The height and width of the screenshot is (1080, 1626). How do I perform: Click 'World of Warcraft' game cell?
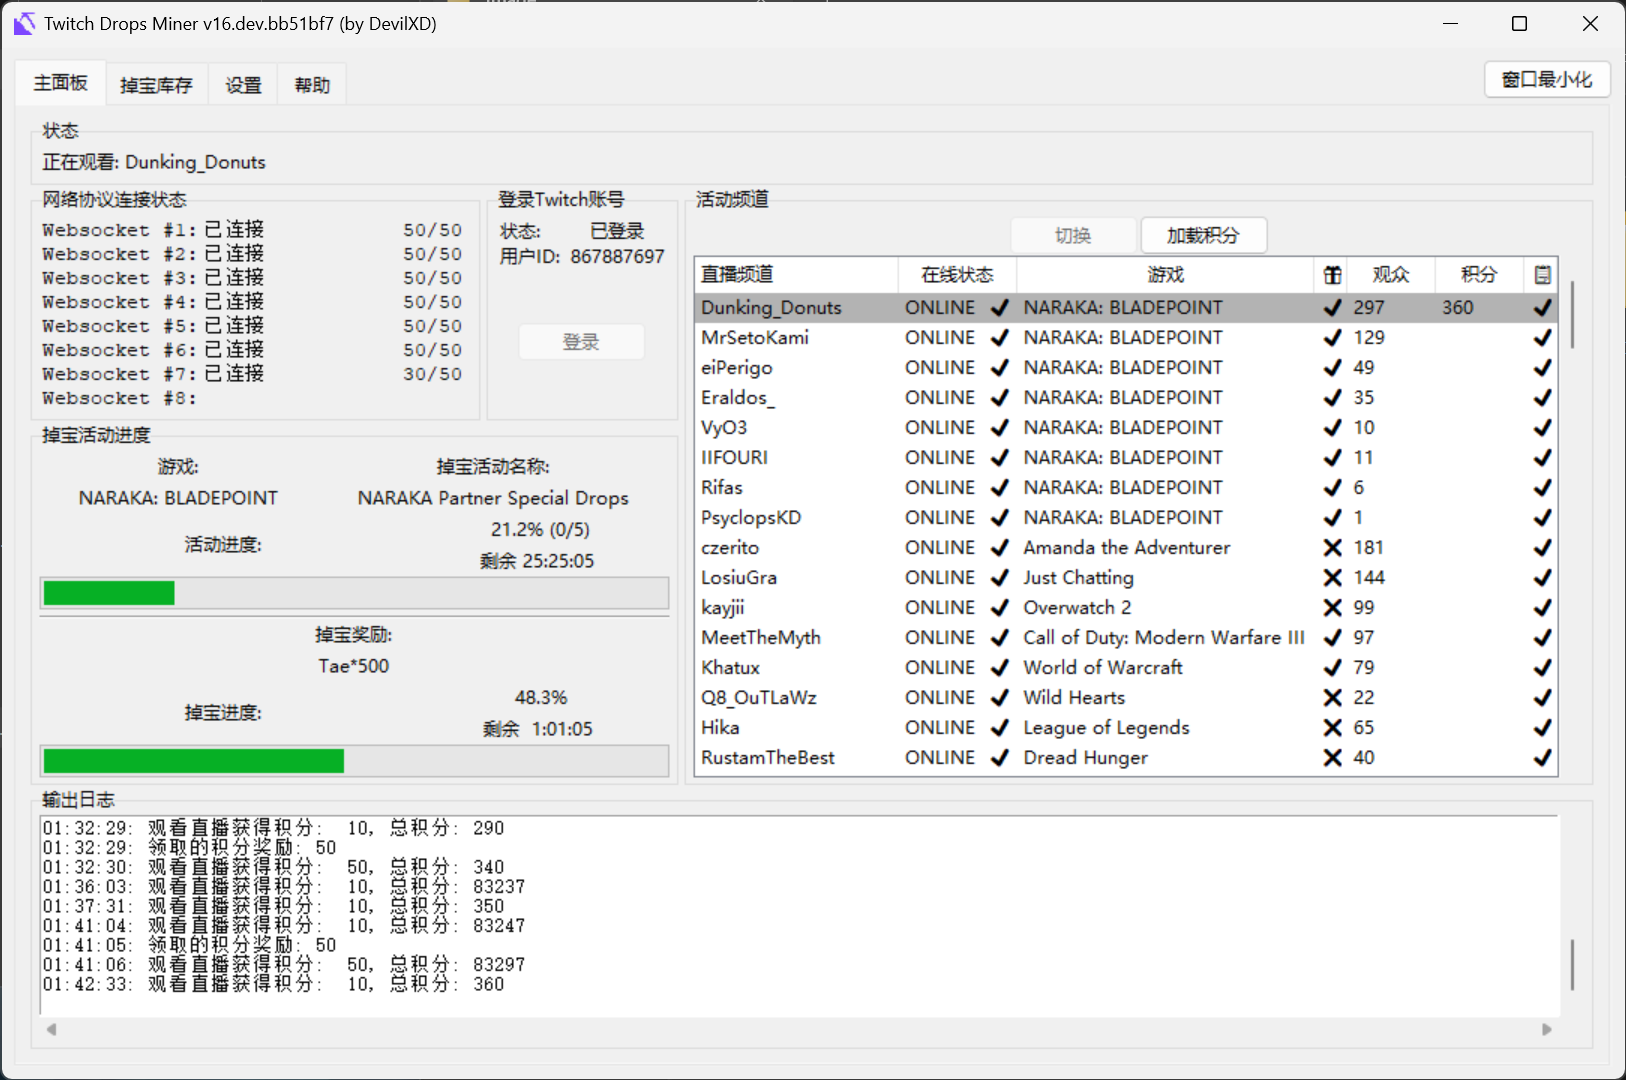pyautogui.click(x=1102, y=668)
